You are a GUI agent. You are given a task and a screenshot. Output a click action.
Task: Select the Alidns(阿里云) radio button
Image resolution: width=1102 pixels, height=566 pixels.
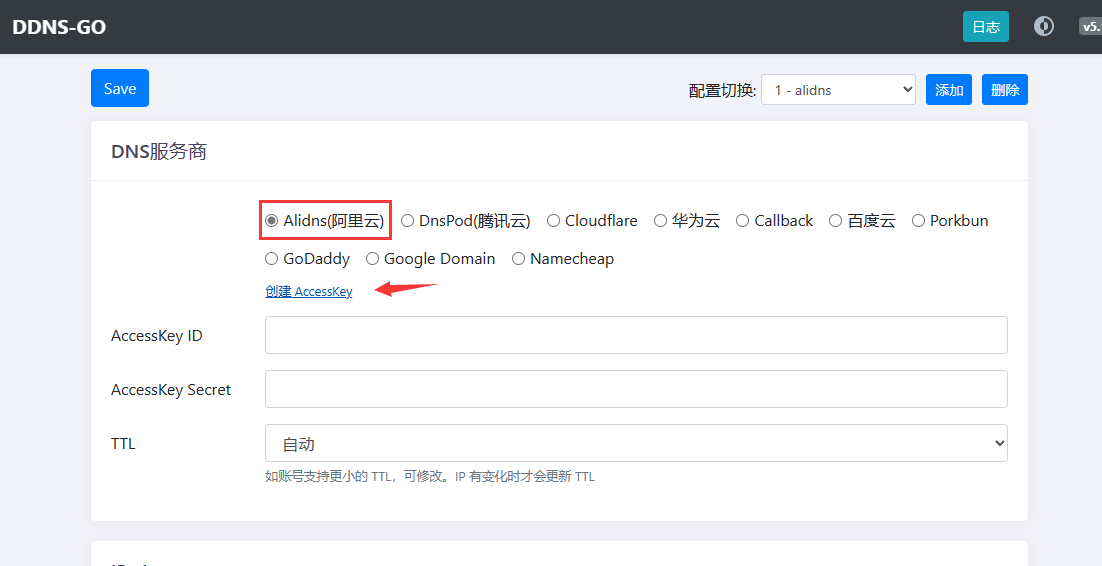[271, 221]
